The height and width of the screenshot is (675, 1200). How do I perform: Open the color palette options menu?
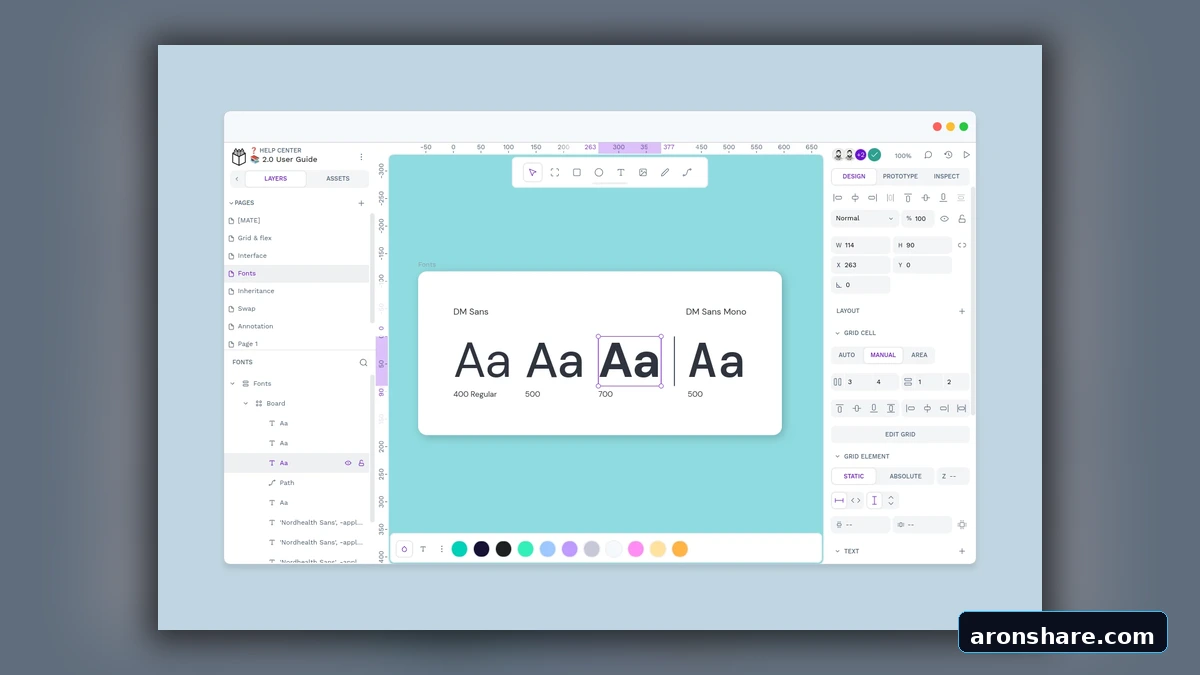pyautogui.click(x=441, y=549)
